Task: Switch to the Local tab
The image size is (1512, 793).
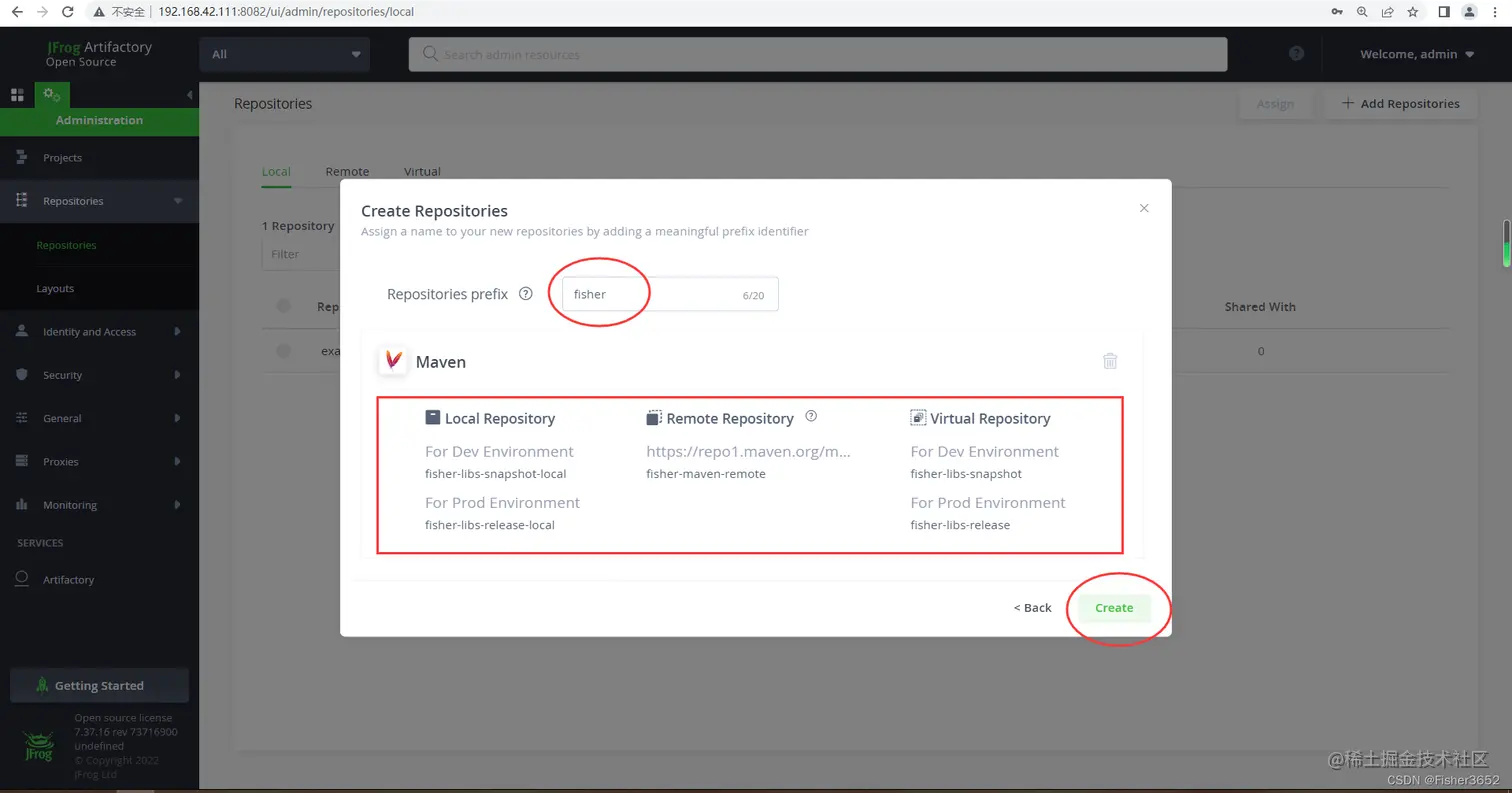Action: [276, 171]
